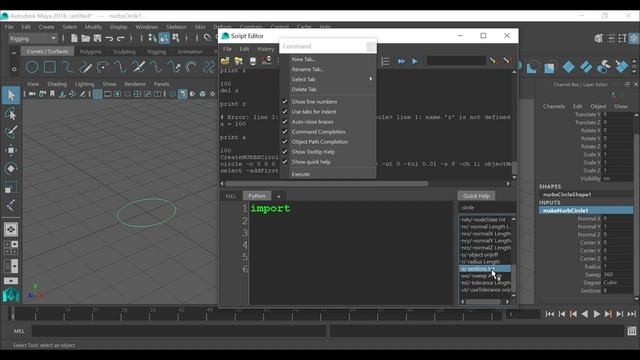Select the Scale tool in toolbox
The image size is (640, 360).
[x=11, y=187]
